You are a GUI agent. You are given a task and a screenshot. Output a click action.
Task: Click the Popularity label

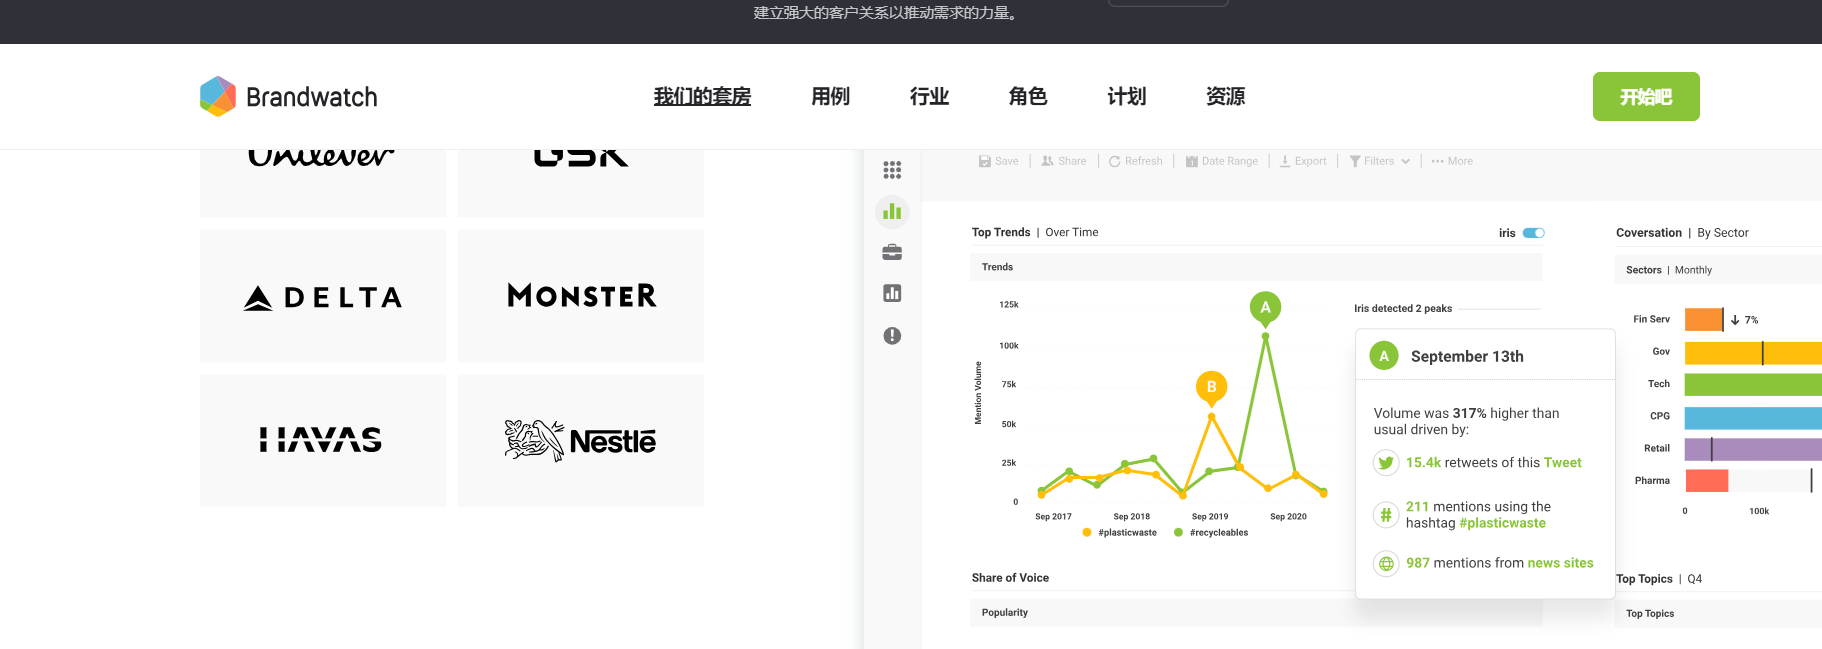coord(1005,613)
